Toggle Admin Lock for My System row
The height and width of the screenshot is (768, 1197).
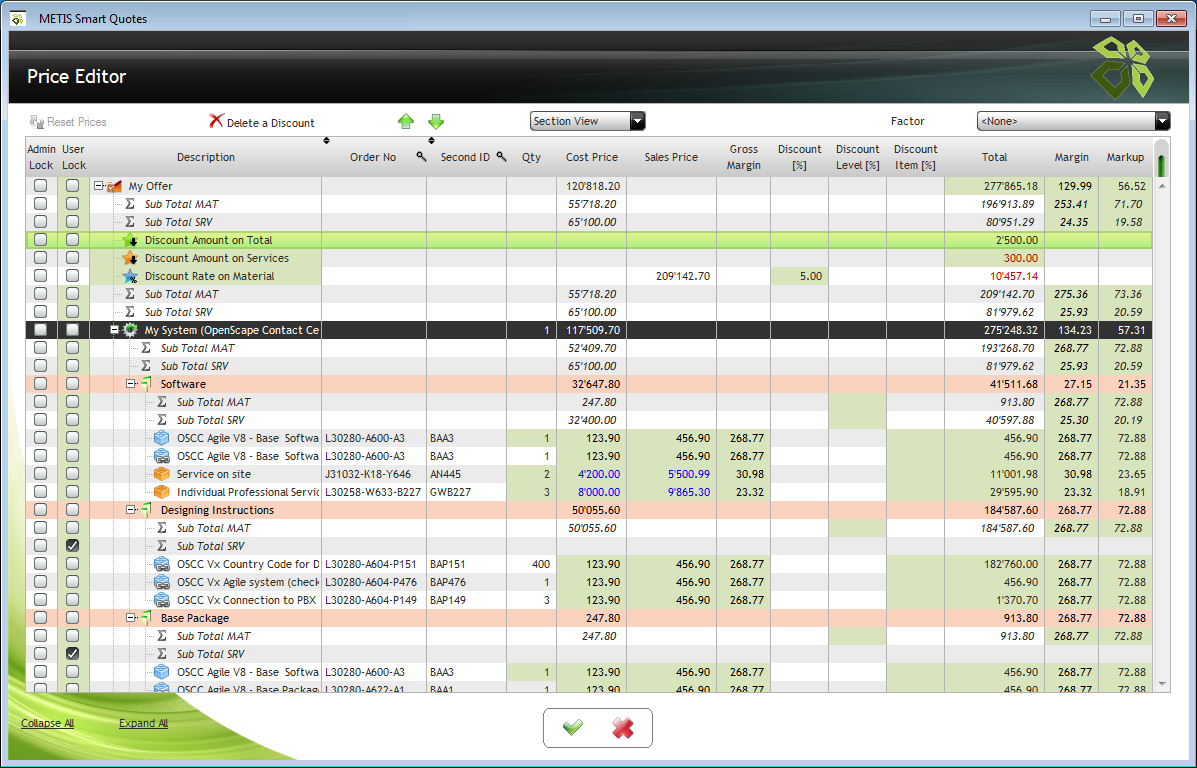coord(40,330)
